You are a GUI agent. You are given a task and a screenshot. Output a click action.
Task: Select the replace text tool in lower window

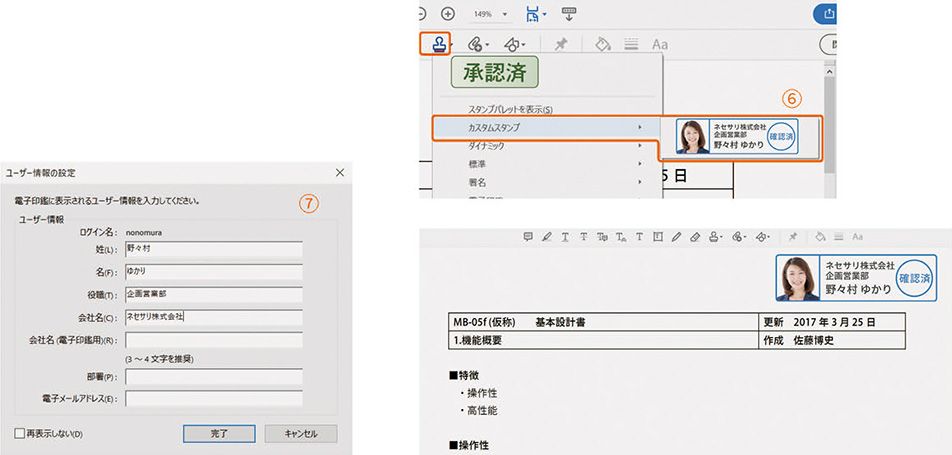click(x=602, y=237)
